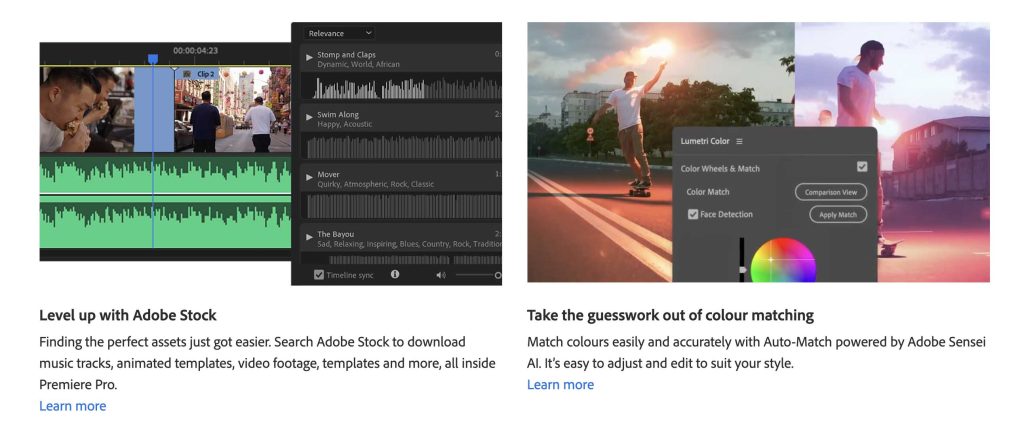Adjust the audio volume slider
Screen dimensions: 1024x443
479,275
